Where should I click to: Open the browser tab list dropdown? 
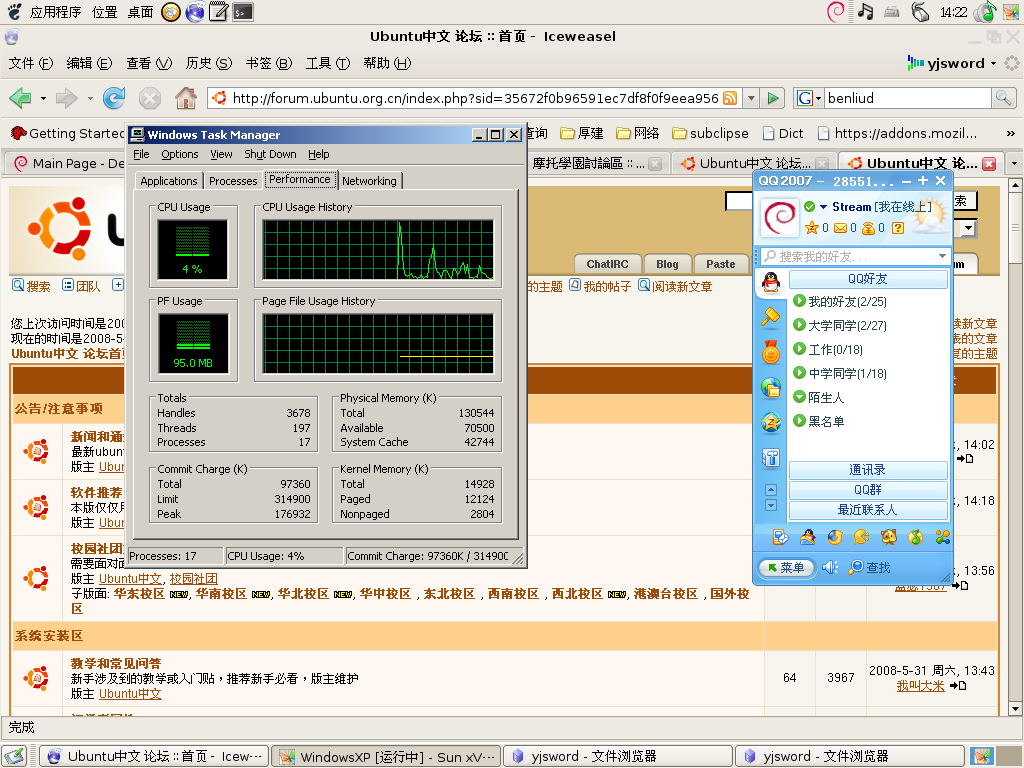(1014, 163)
